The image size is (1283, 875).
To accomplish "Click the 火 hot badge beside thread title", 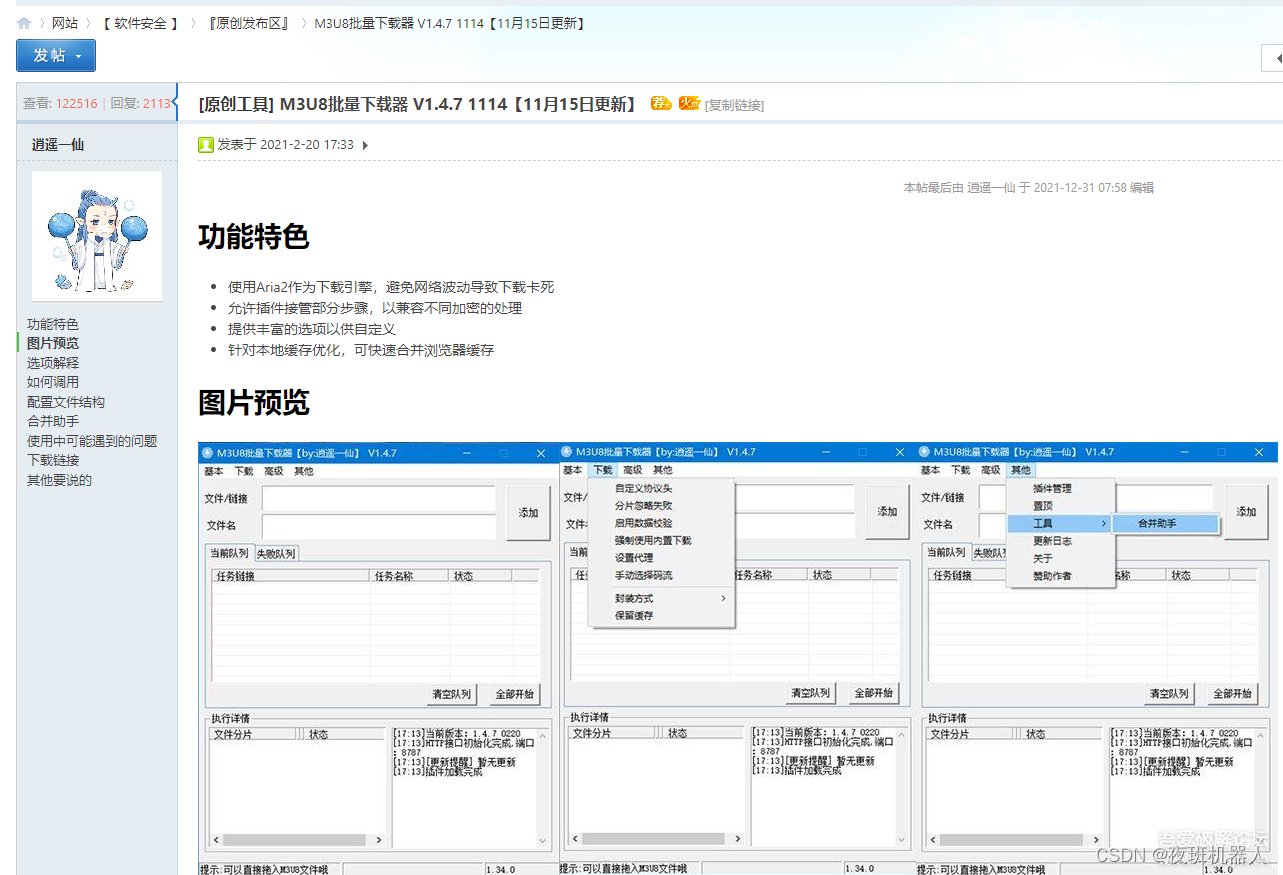I will point(689,103).
